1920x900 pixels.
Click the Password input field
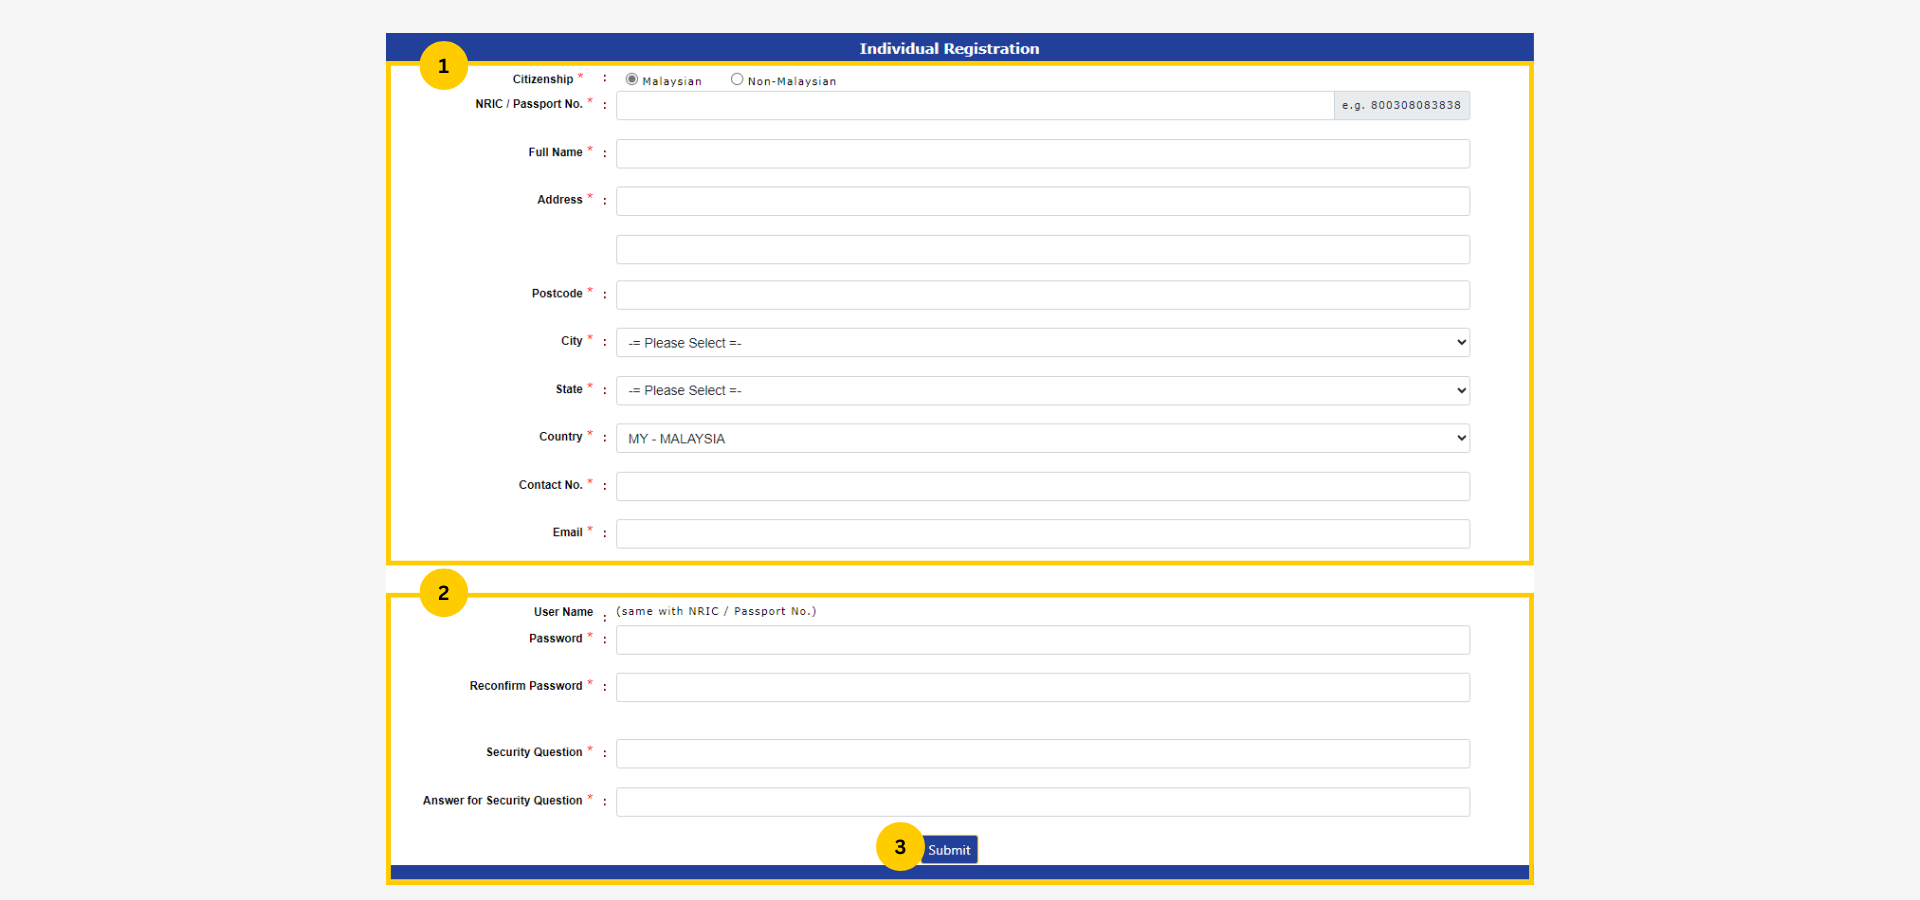click(x=1041, y=639)
